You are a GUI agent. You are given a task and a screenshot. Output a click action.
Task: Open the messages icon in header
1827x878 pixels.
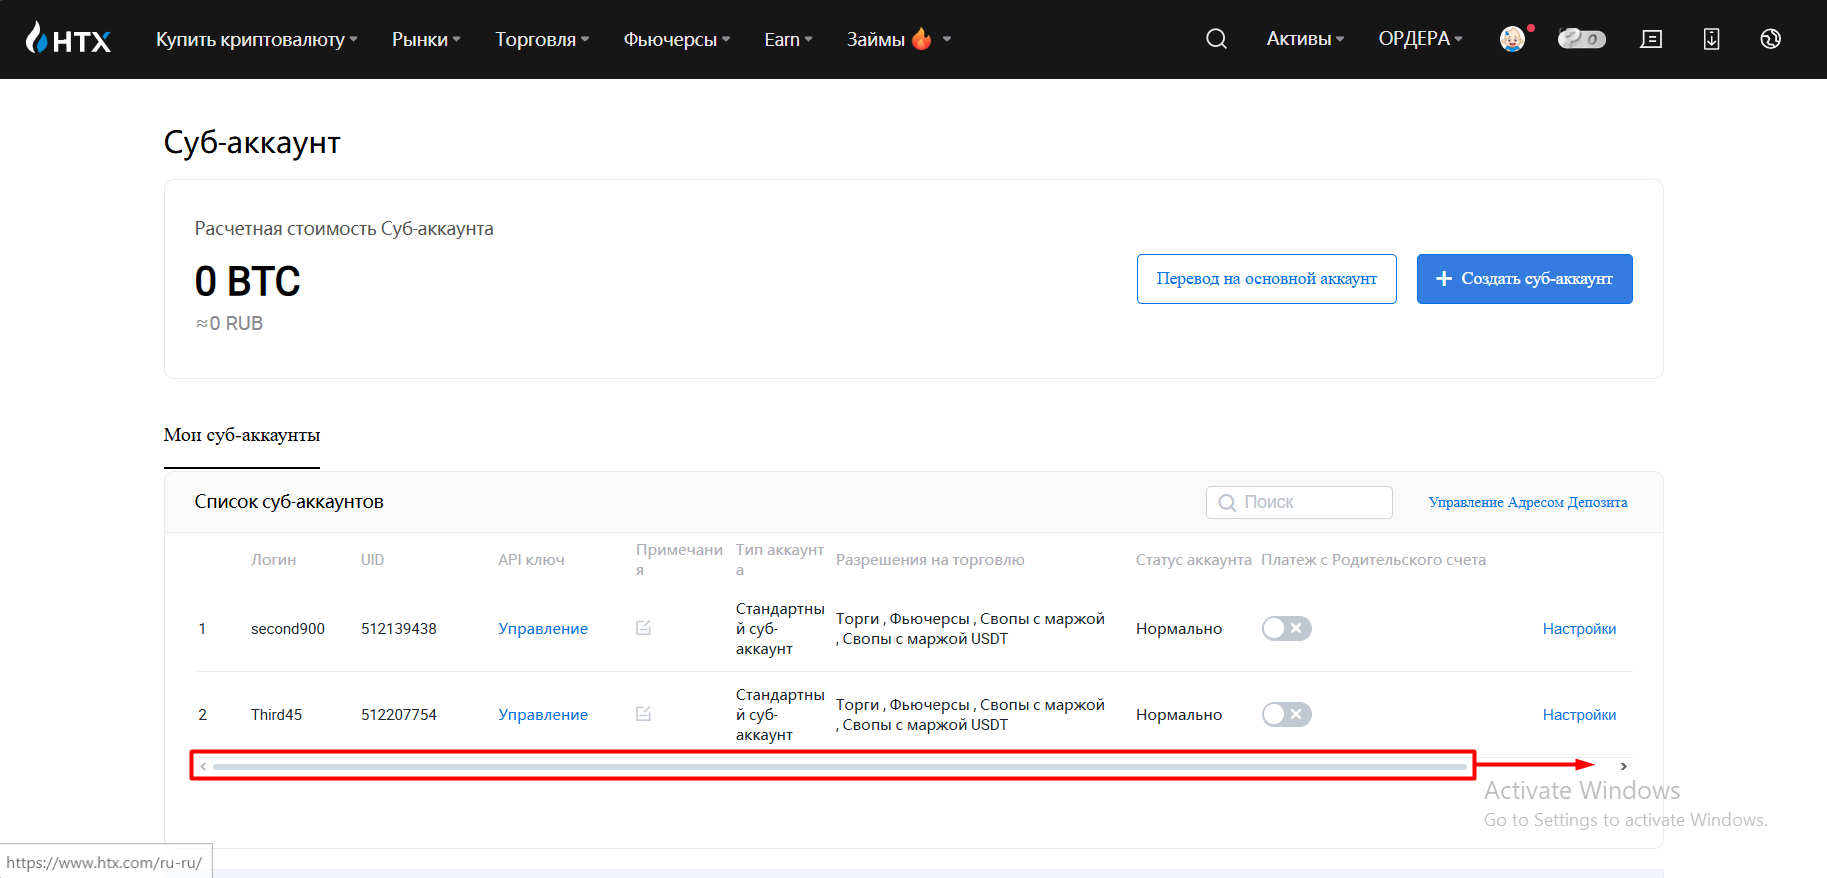1652,39
